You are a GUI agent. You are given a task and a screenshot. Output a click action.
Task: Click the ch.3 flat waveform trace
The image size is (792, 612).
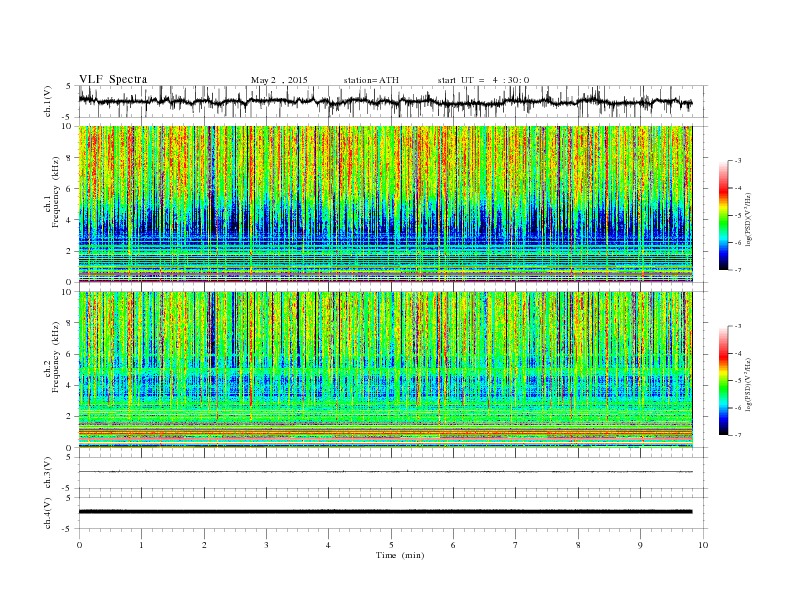385,472
